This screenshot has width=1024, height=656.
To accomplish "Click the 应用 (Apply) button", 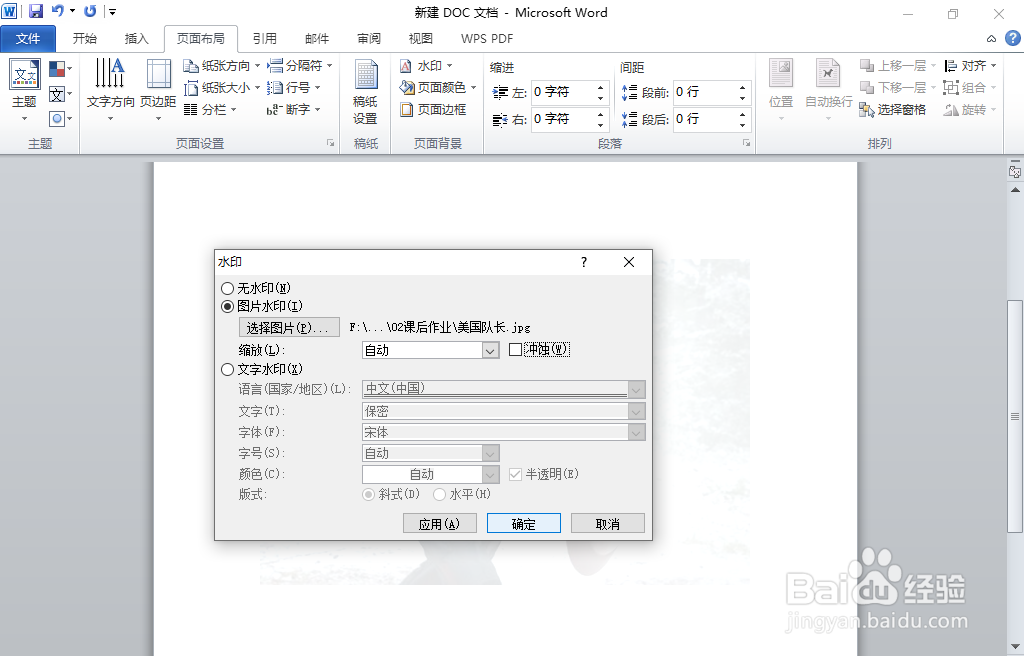I will coord(439,522).
